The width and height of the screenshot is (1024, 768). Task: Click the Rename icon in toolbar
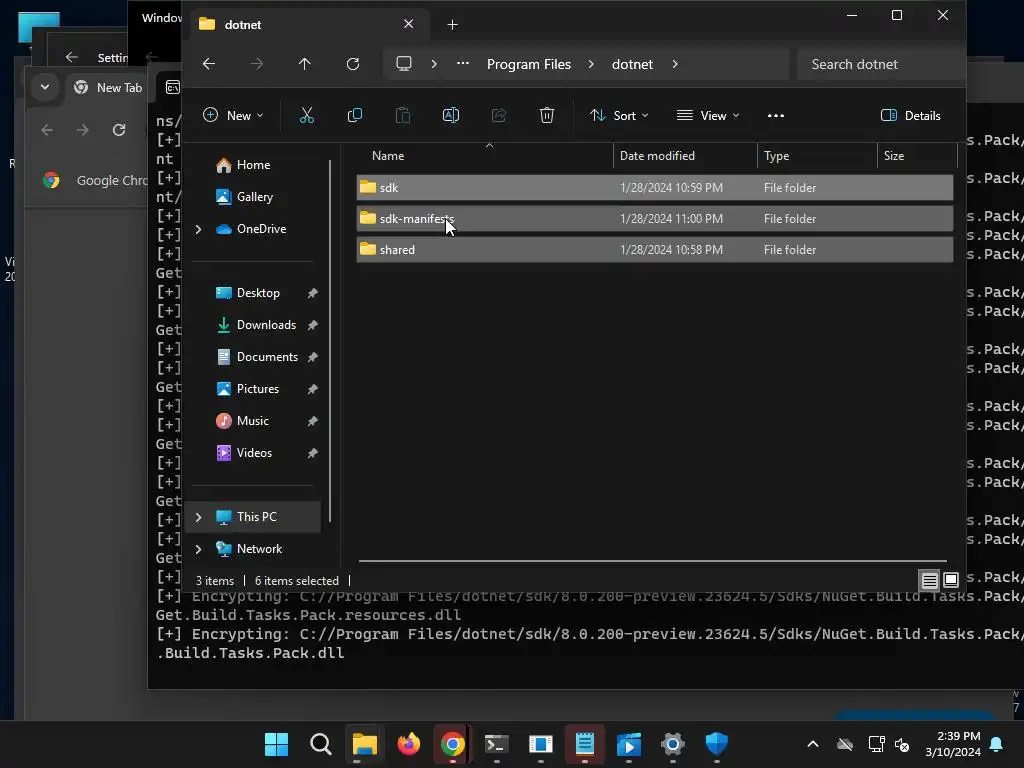tap(451, 116)
